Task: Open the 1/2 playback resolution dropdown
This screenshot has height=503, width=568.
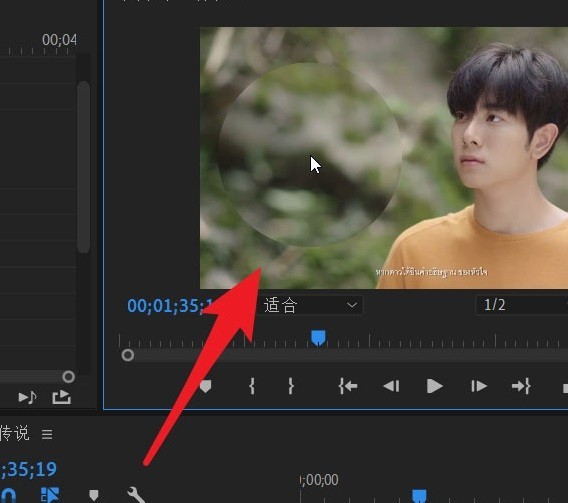Action: pos(522,305)
